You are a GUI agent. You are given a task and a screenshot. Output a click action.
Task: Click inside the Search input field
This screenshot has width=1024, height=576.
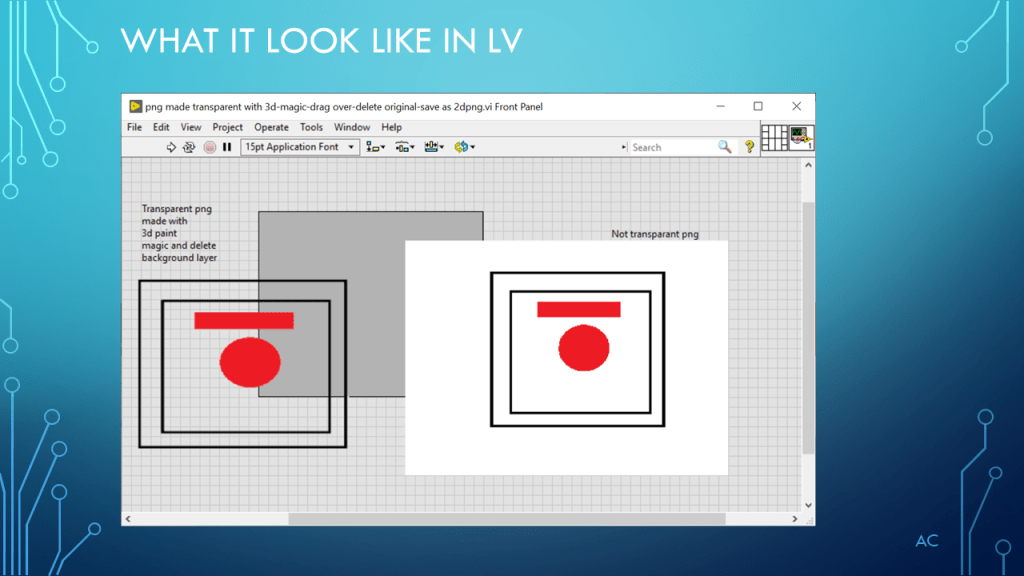(x=672, y=147)
